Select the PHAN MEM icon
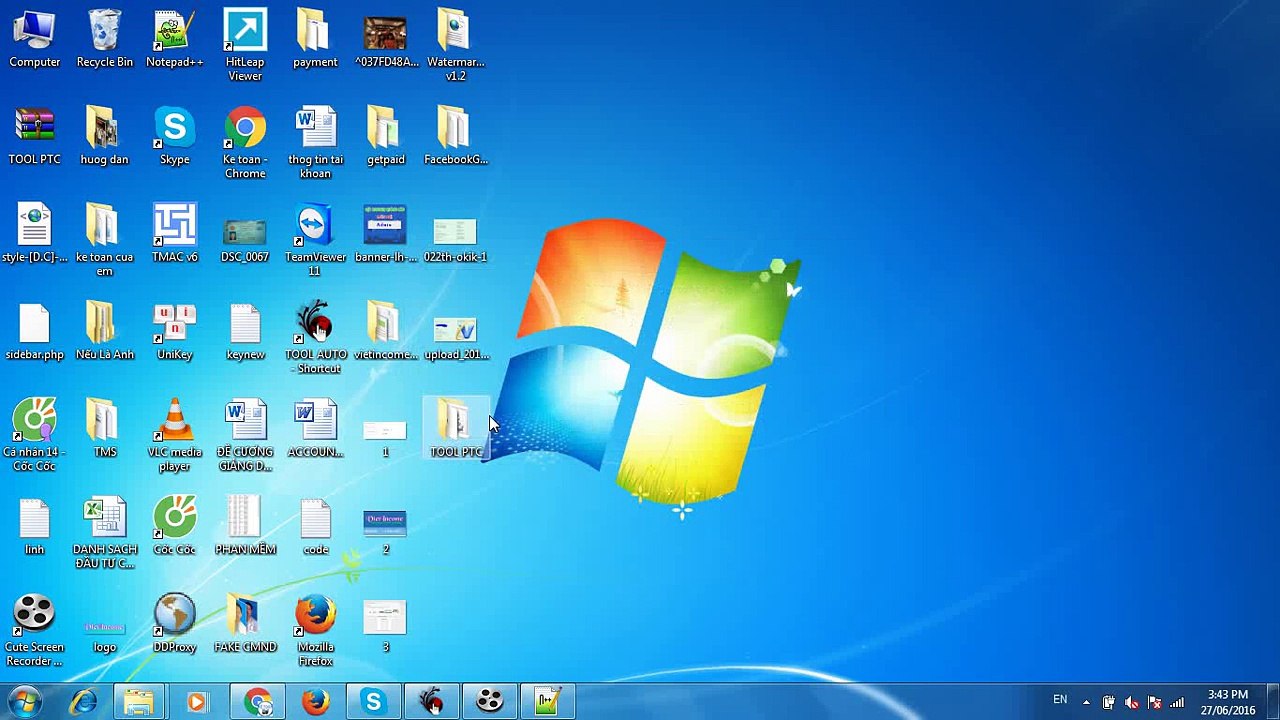1280x720 pixels. pyautogui.click(x=245, y=526)
